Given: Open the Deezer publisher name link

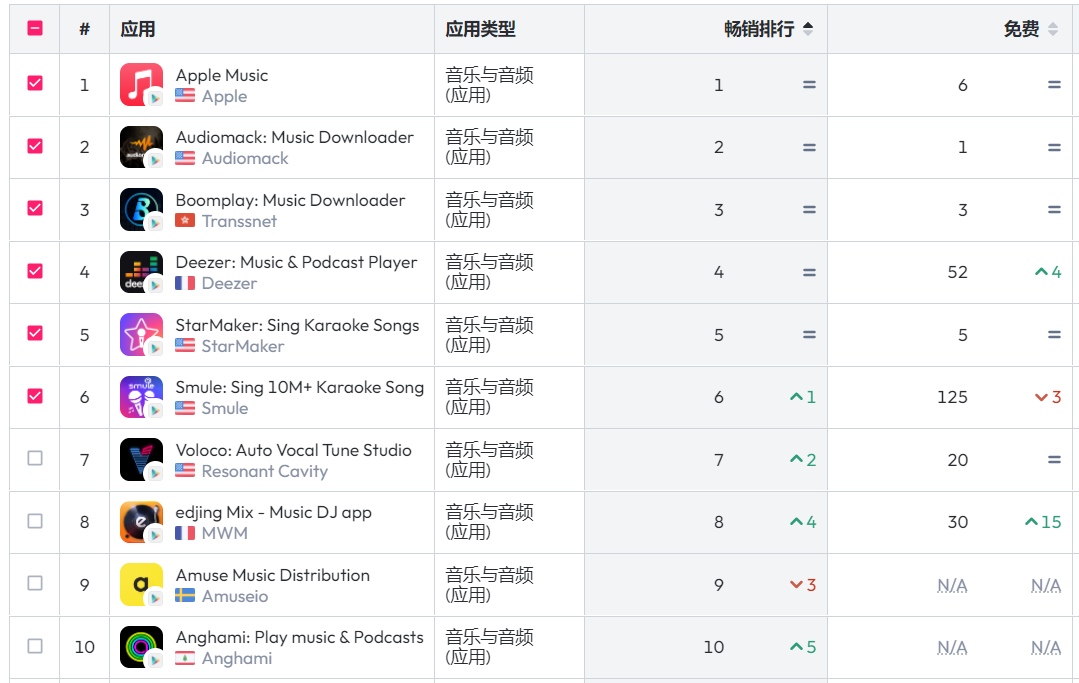Looking at the screenshot, I should [x=229, y=283].
